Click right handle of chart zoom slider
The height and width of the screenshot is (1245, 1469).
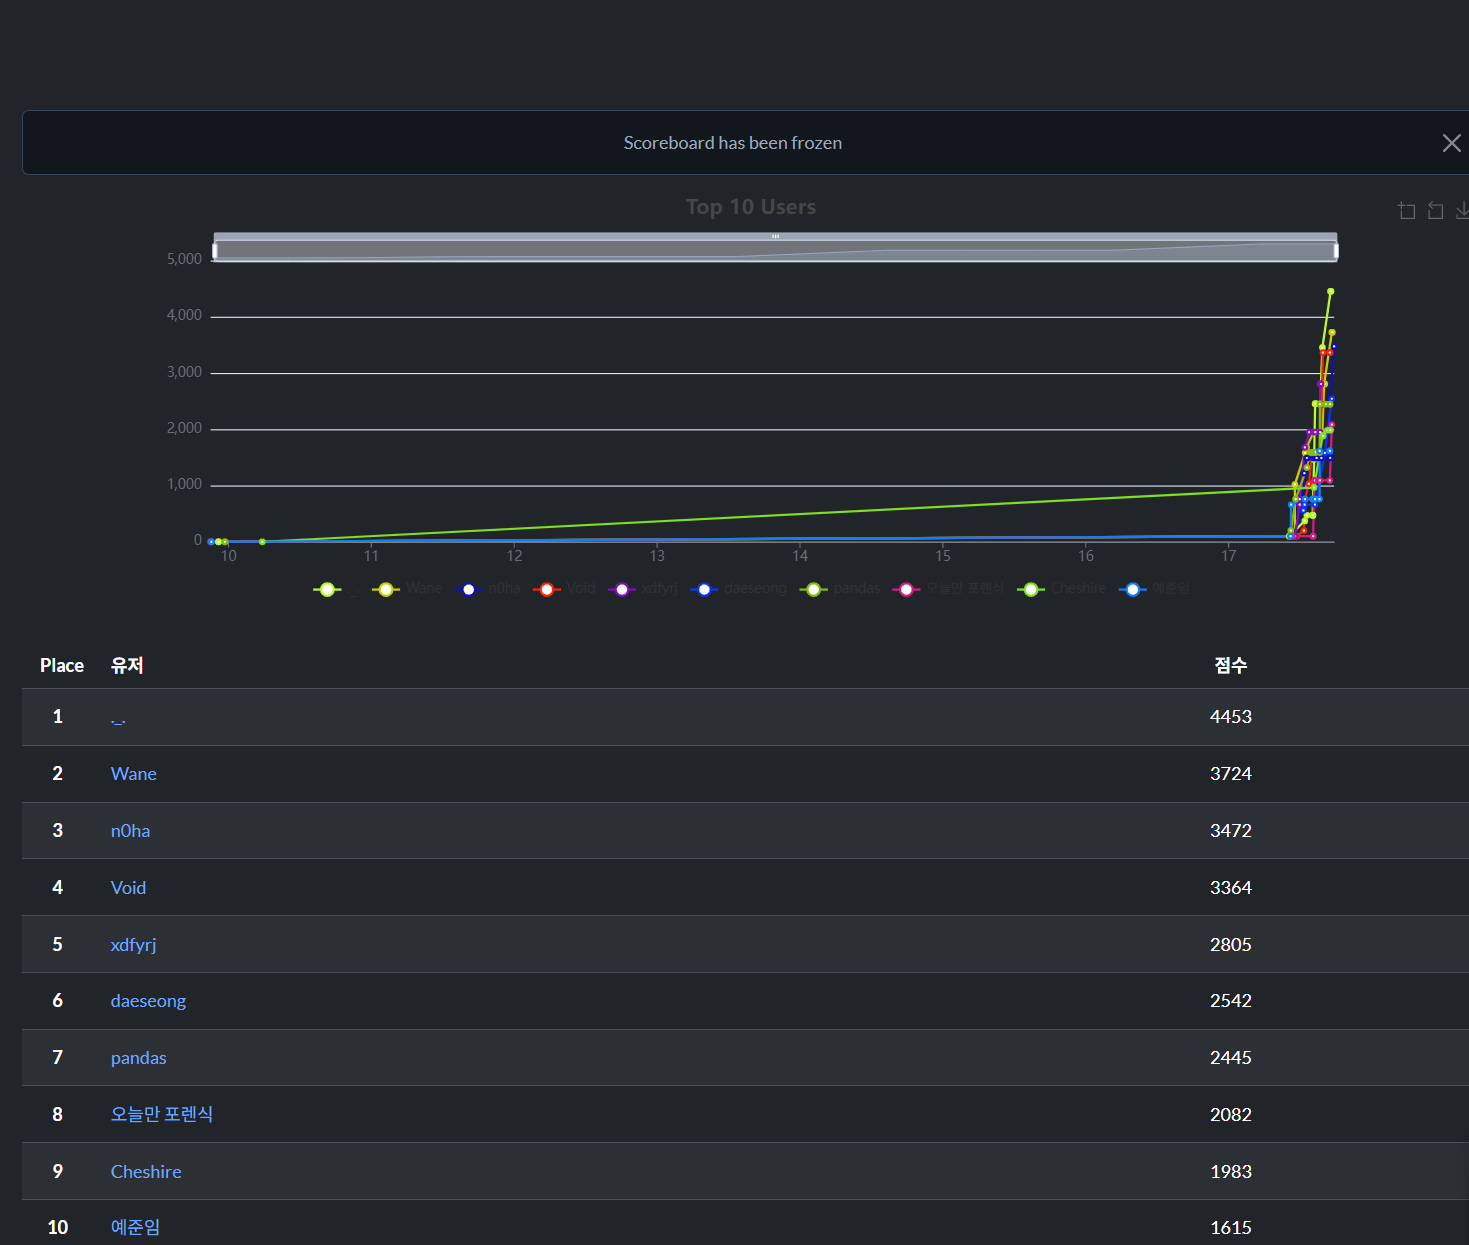tap(1336, 250)
